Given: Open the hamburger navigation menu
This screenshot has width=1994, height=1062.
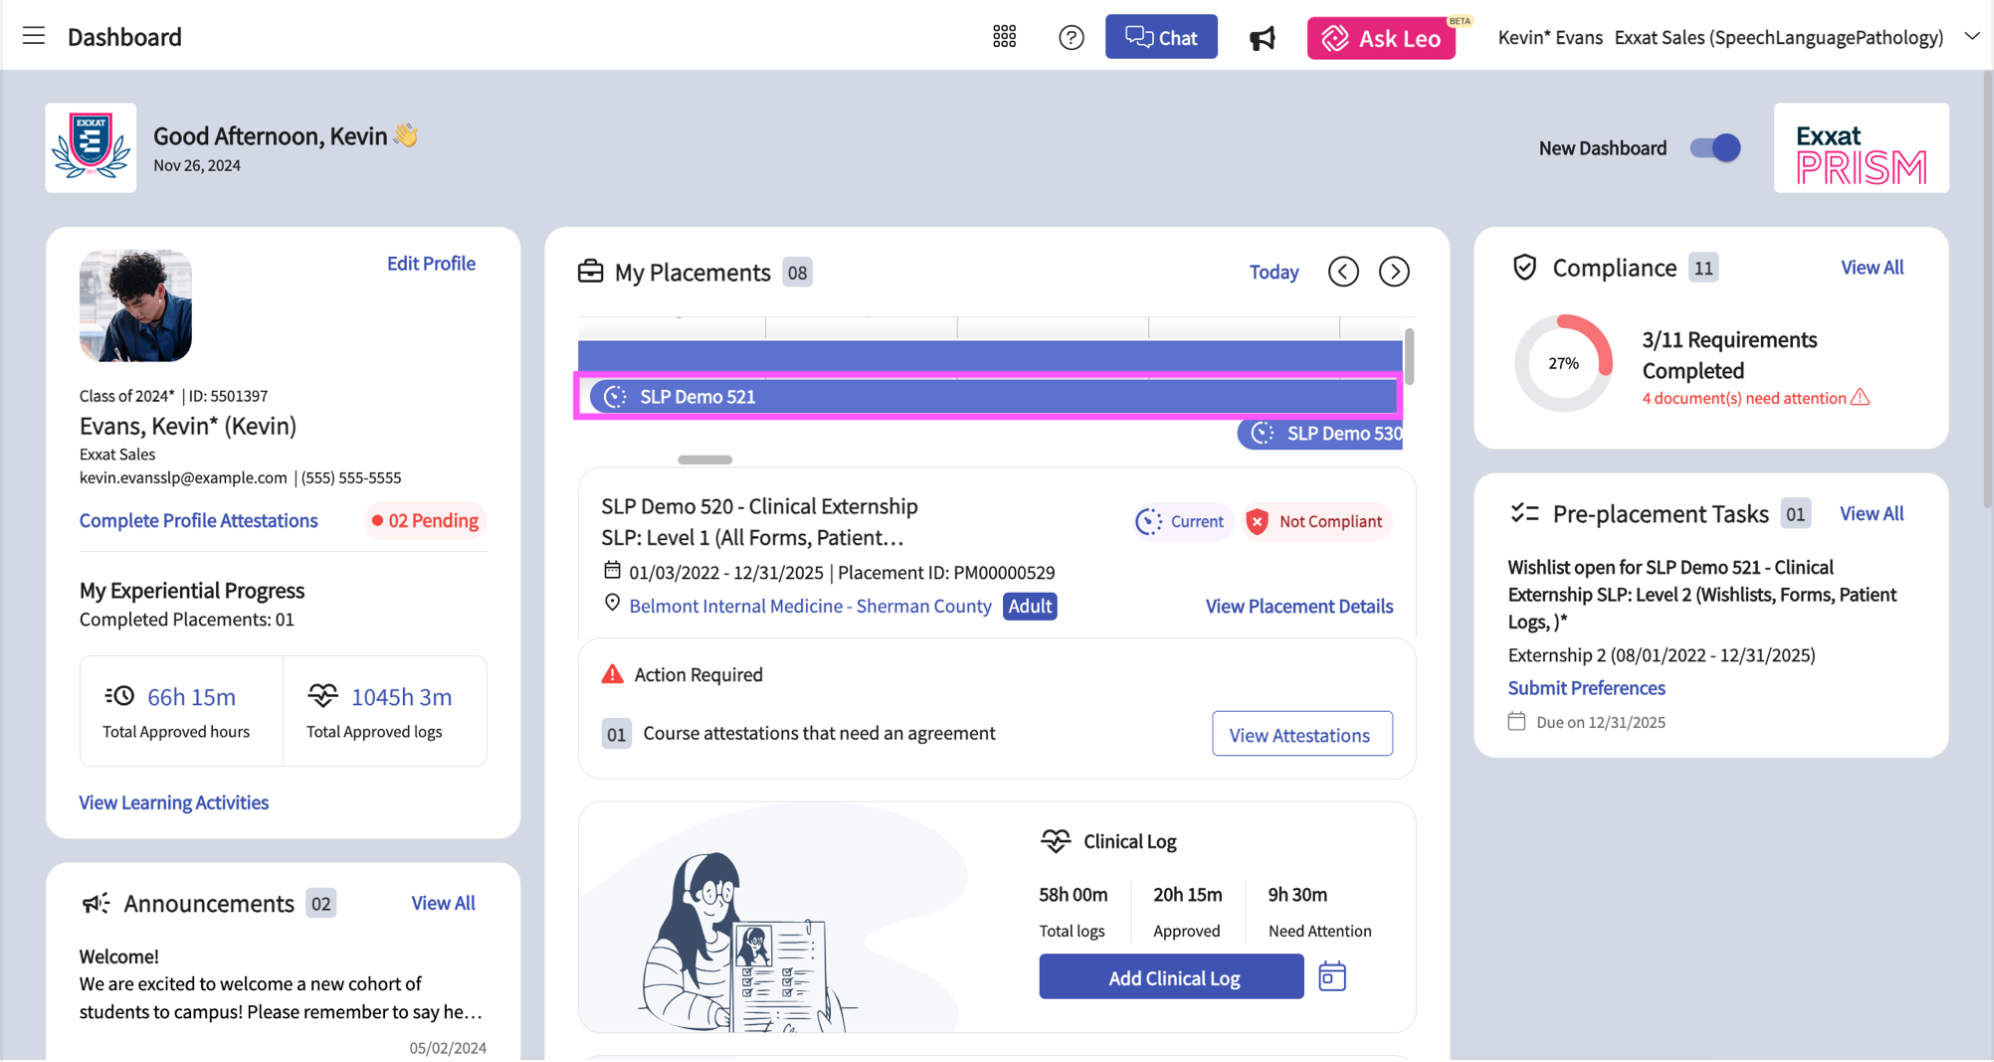Looking at the screenshot, I should pyautogui.click(x=34, y=36).
